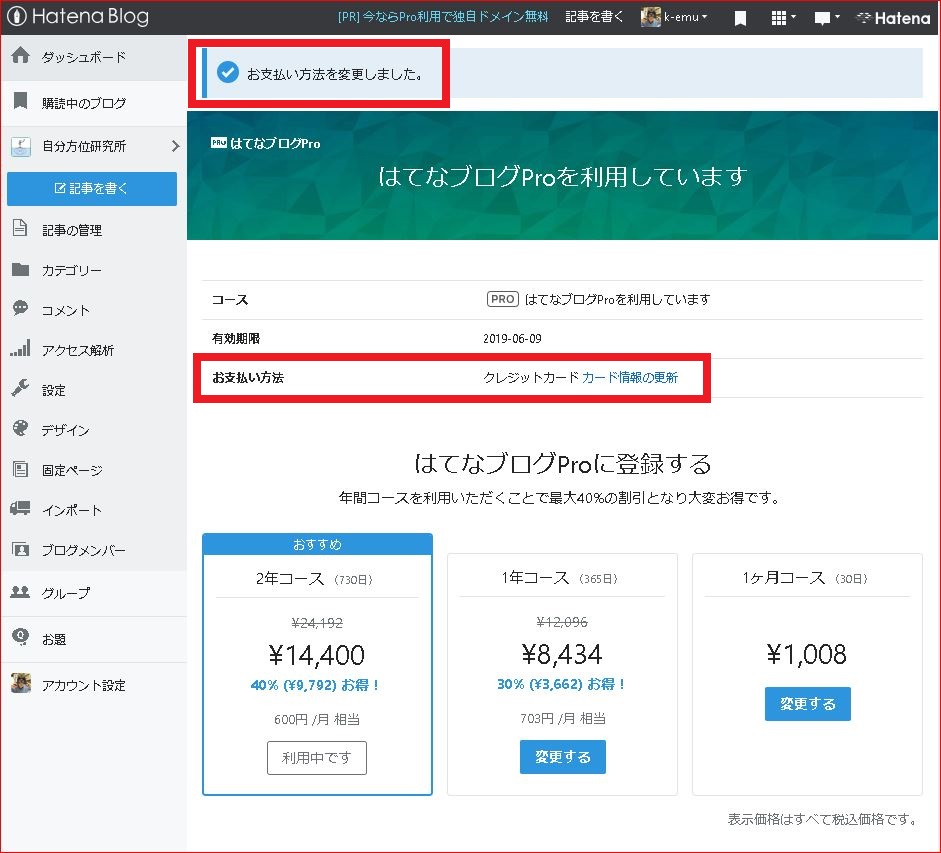
Task: Go to Hatena portal logo
Action: (893, 18)
